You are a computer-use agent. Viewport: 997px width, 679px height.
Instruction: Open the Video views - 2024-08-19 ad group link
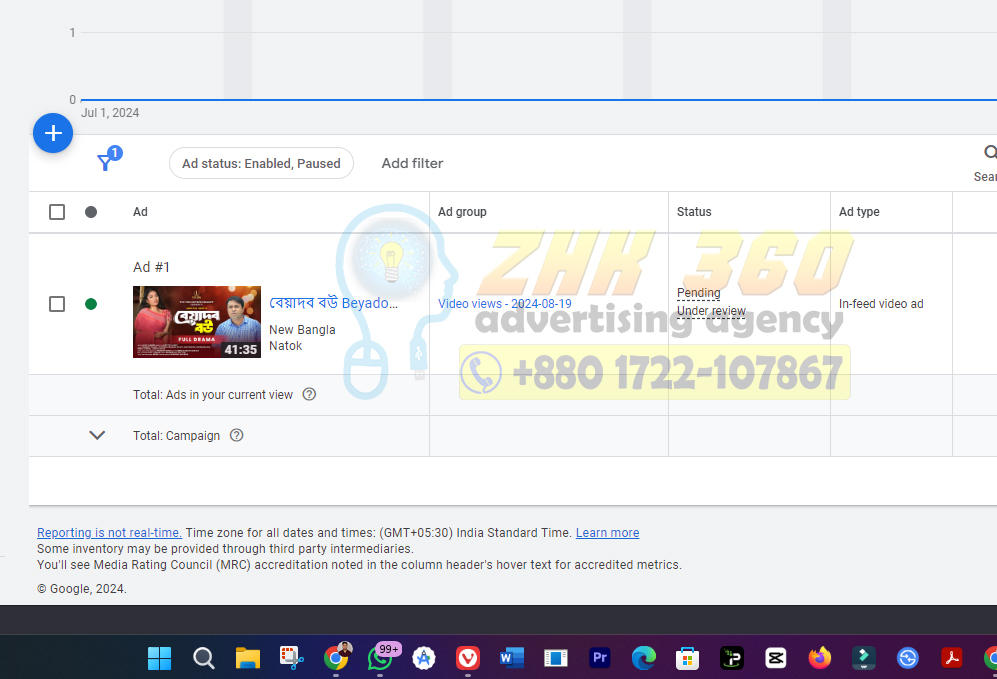[x=505, y=304]
